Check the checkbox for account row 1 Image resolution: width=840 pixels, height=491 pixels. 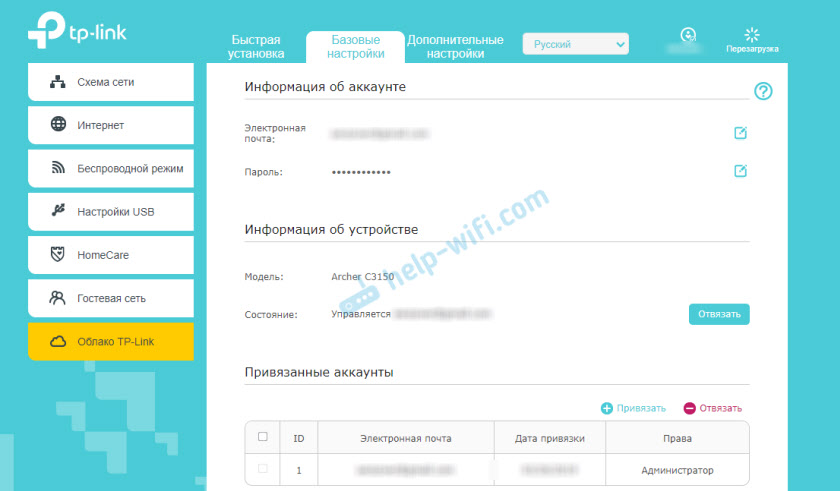263,469
